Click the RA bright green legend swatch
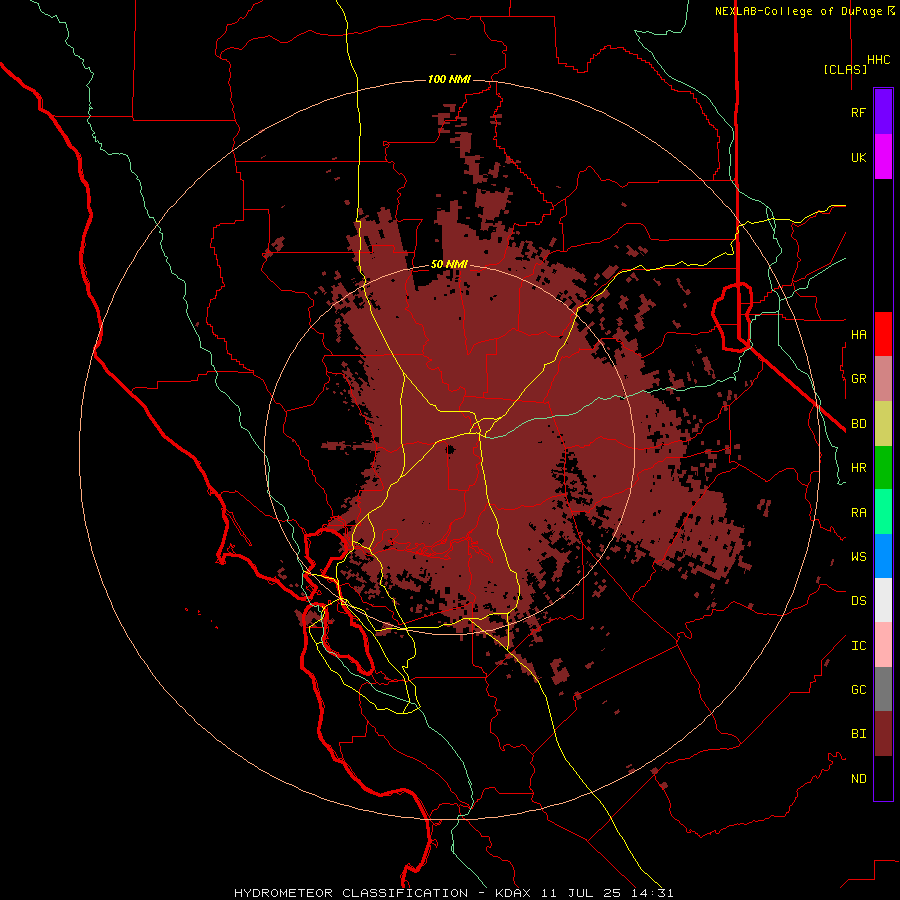Screen dimensions: 900x900 883,512
